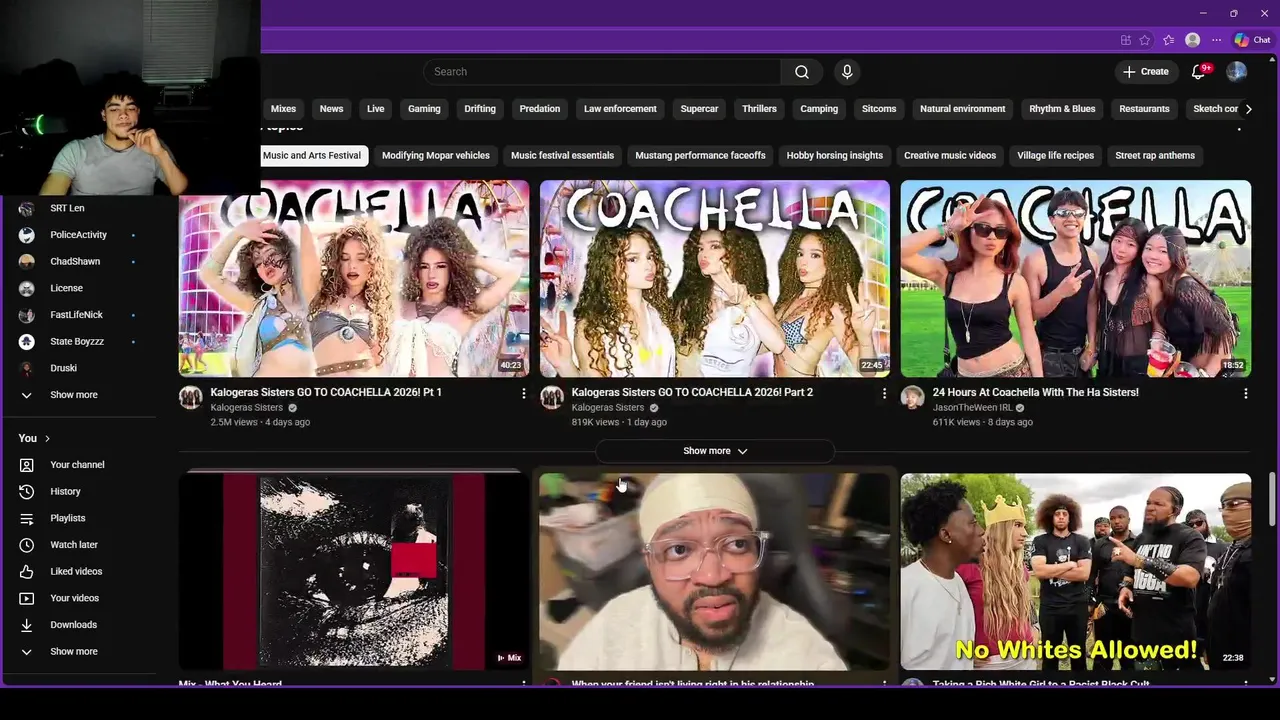Open more options for Ha Sisters Coachella video
Image resolution: width=1280 pixels, height=720 pixels.
(x=1245, y=394)
